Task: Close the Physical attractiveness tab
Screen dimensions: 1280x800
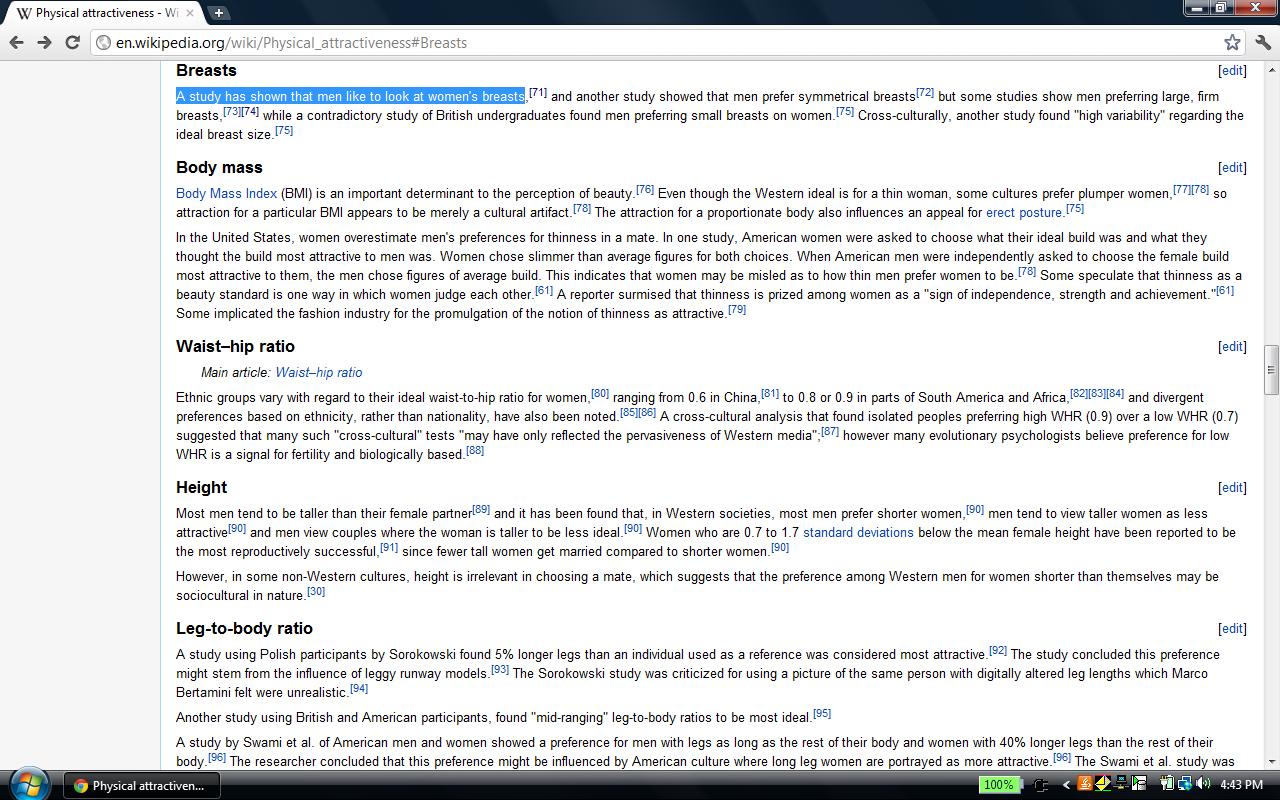Action: pos(190,13)
